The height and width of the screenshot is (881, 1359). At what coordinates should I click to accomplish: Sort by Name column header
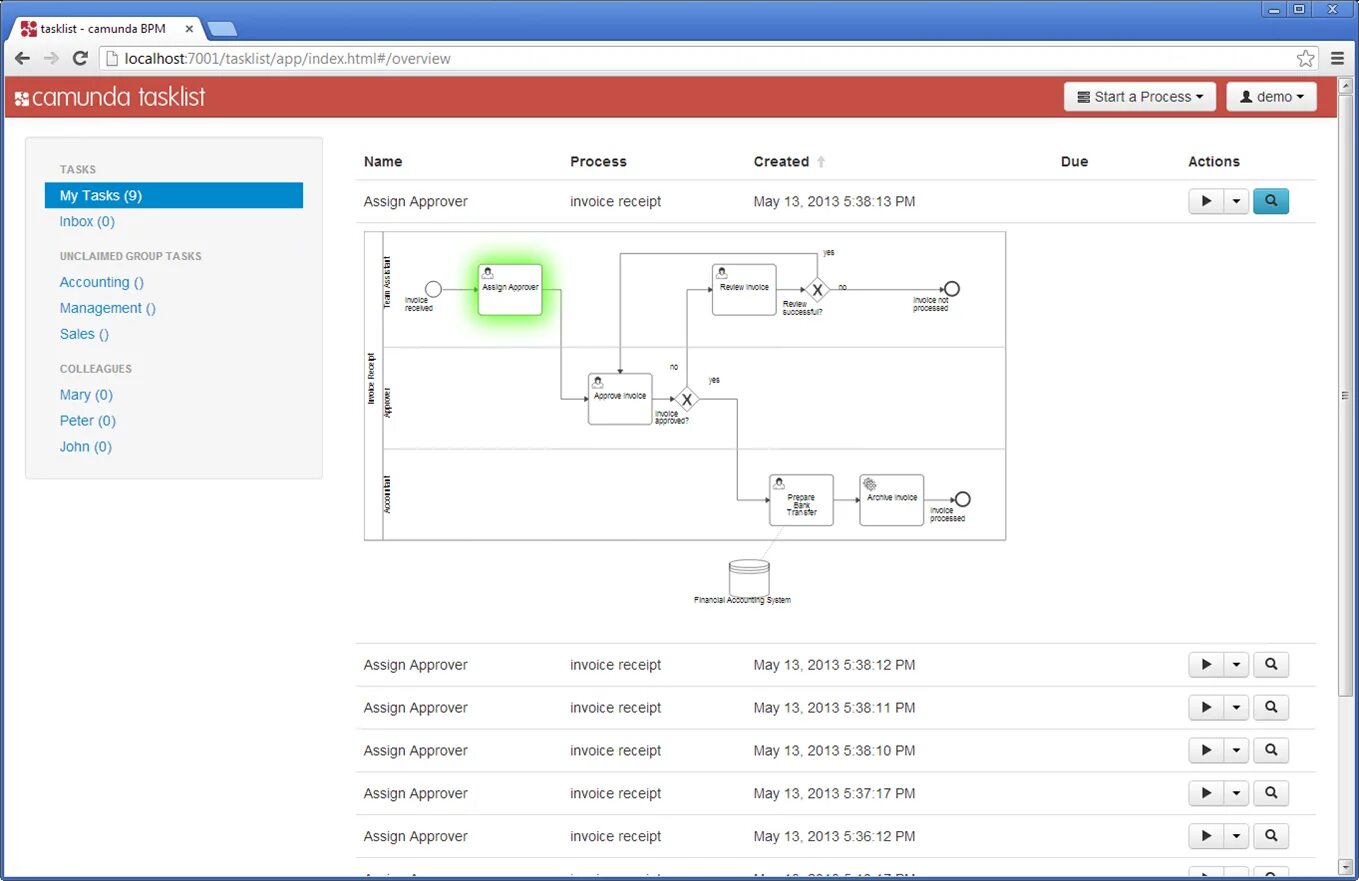383,162
